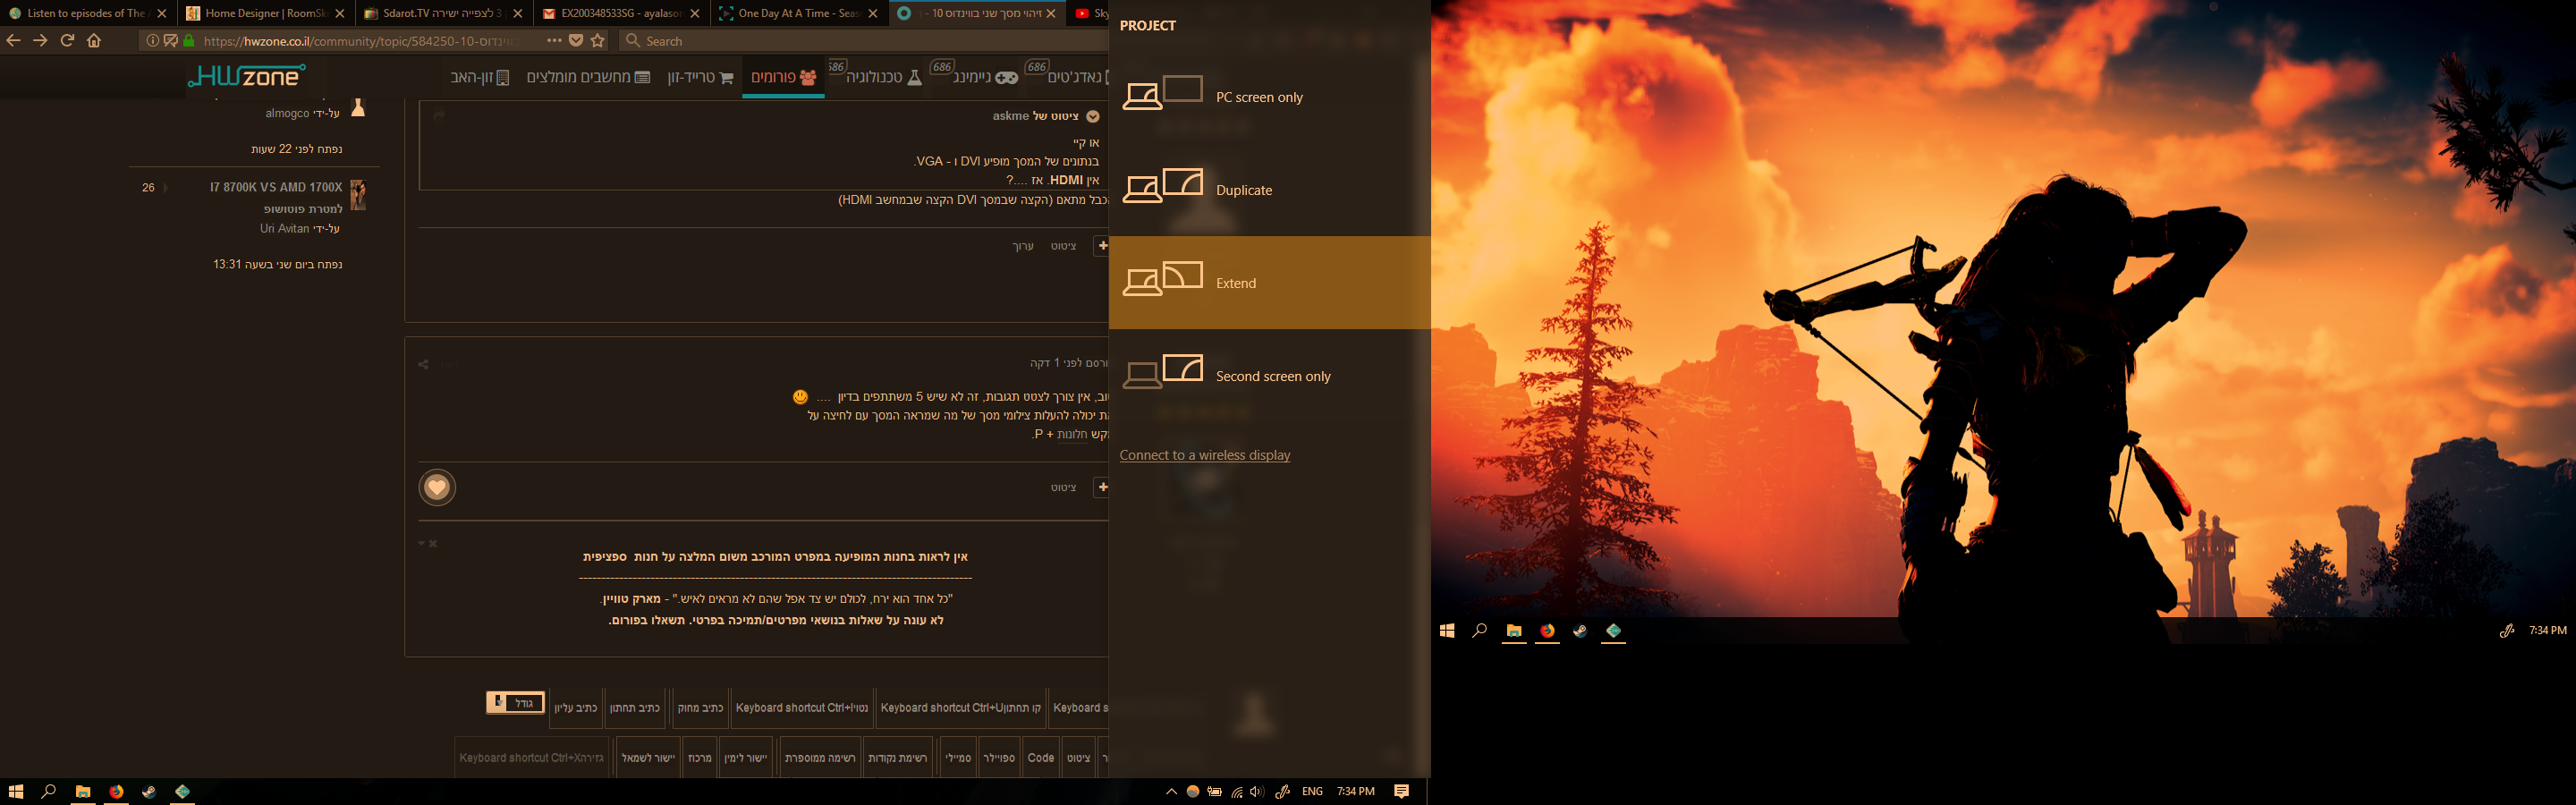
Task: Open the גיימינג nav item
Action: pos(985,77)
